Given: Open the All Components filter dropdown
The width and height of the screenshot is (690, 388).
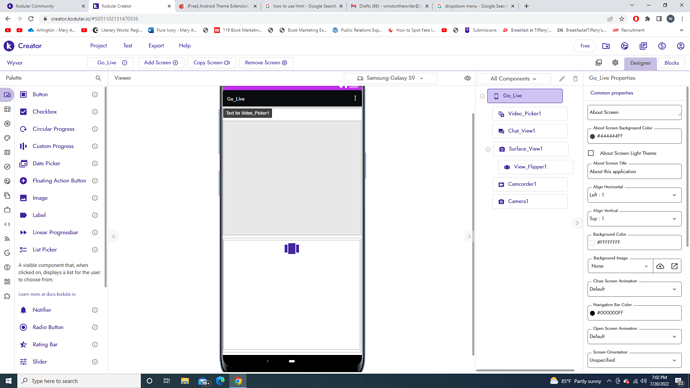Looking at the screenshot, I should pyautogui.click(x=514, y=79).
